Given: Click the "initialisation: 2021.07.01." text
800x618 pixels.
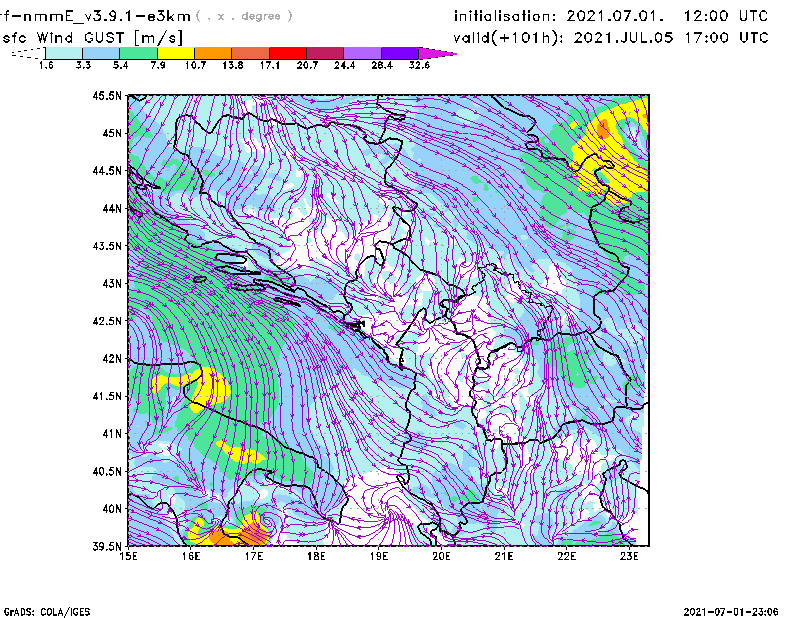Looking at the screenshot, I should pos(559,16).
